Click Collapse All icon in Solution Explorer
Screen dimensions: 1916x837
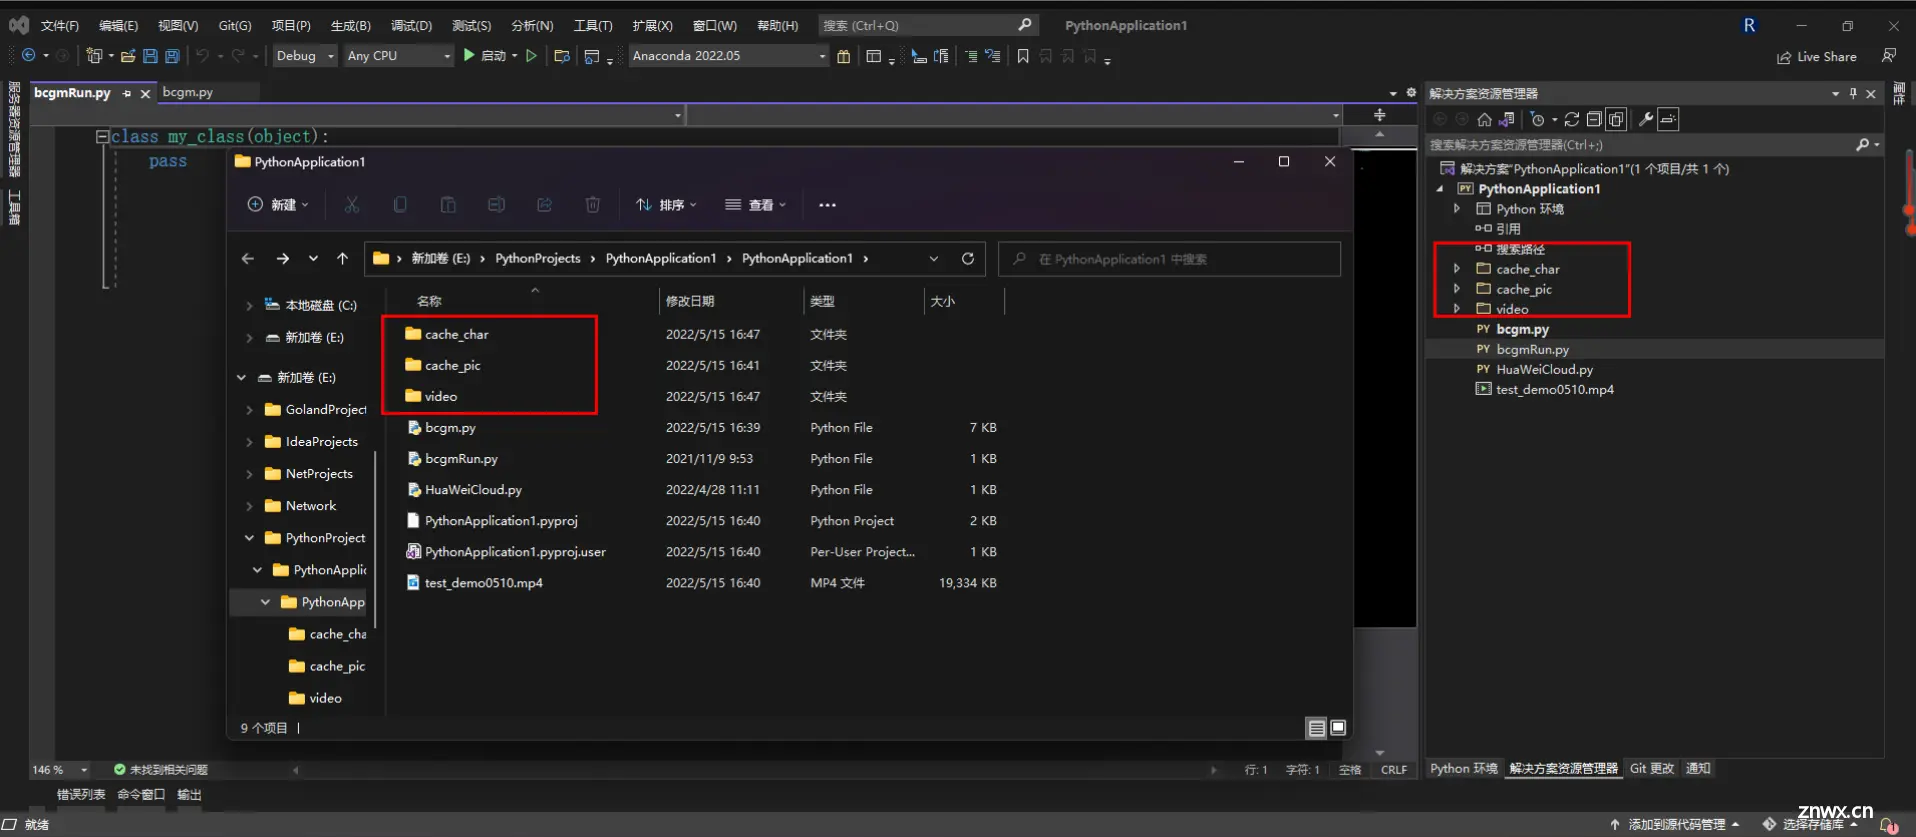point(1594,119)
